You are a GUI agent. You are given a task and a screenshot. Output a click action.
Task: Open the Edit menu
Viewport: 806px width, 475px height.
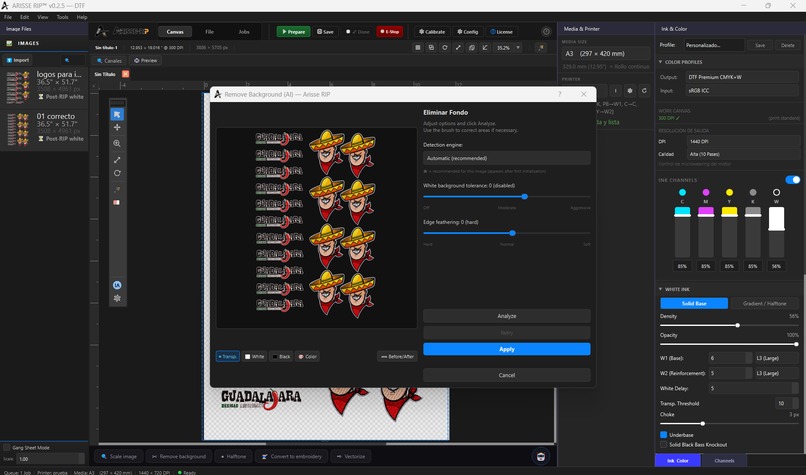[x=24, y=17]
